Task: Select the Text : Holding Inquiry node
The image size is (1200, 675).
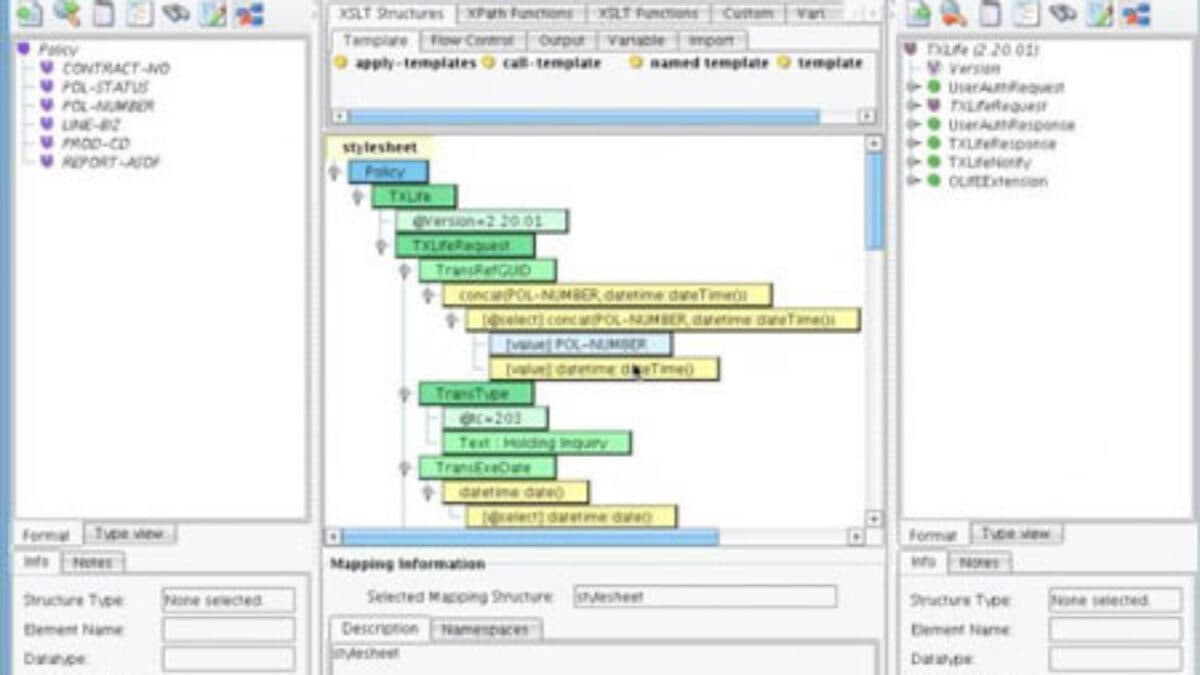Action: [x=537, y=443]
